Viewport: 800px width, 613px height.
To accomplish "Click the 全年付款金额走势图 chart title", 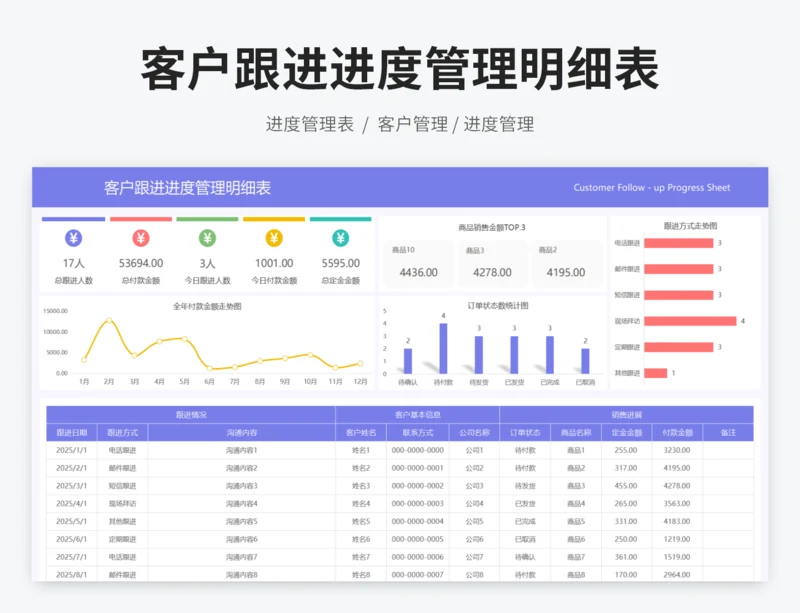I will 207,306.
